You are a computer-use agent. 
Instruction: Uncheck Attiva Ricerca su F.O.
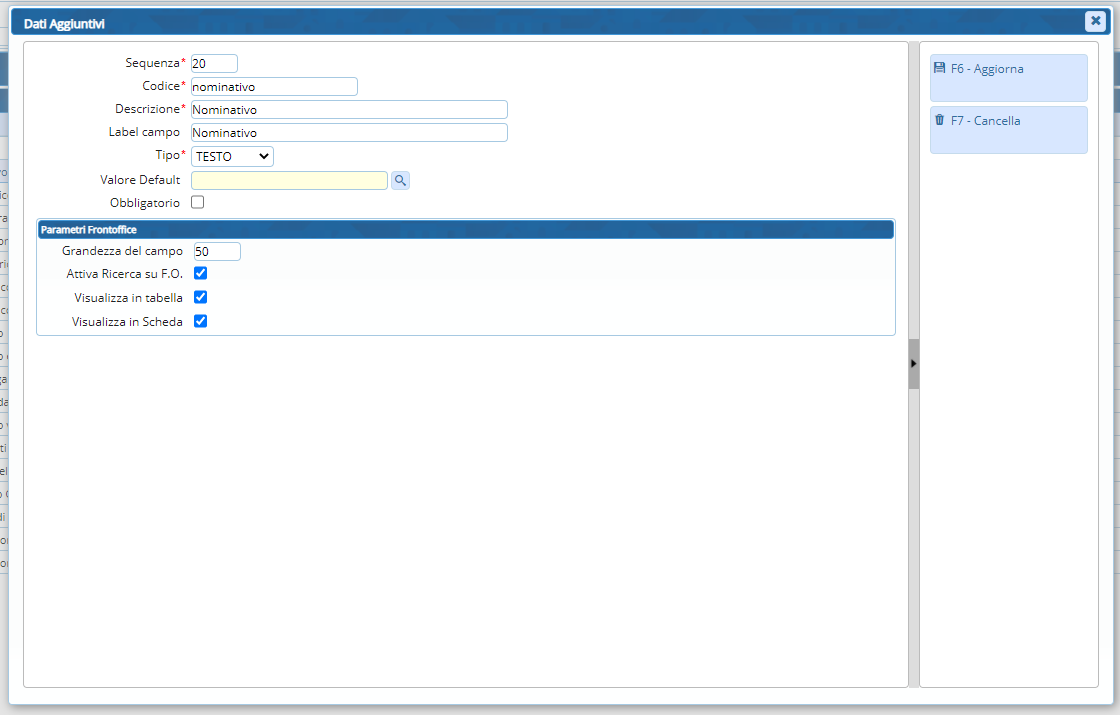[200, 273]
